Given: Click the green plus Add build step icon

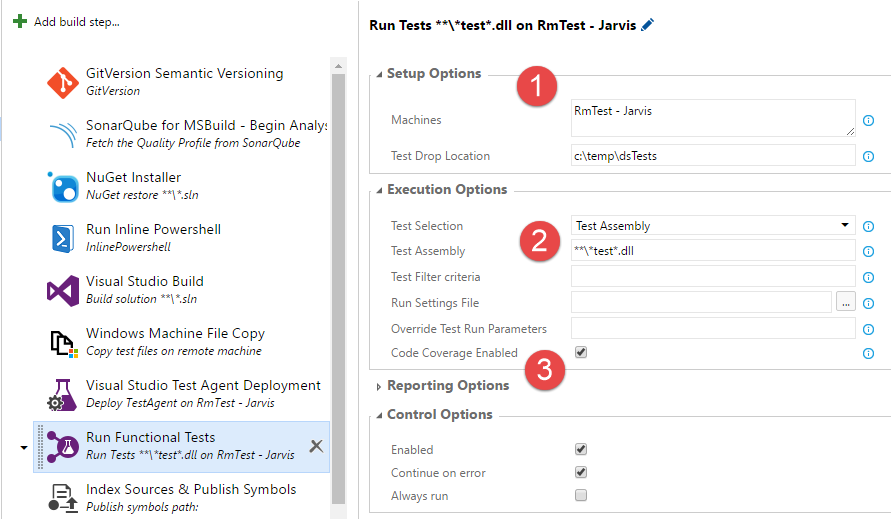Looking at the screenshot, I should 20,22.
